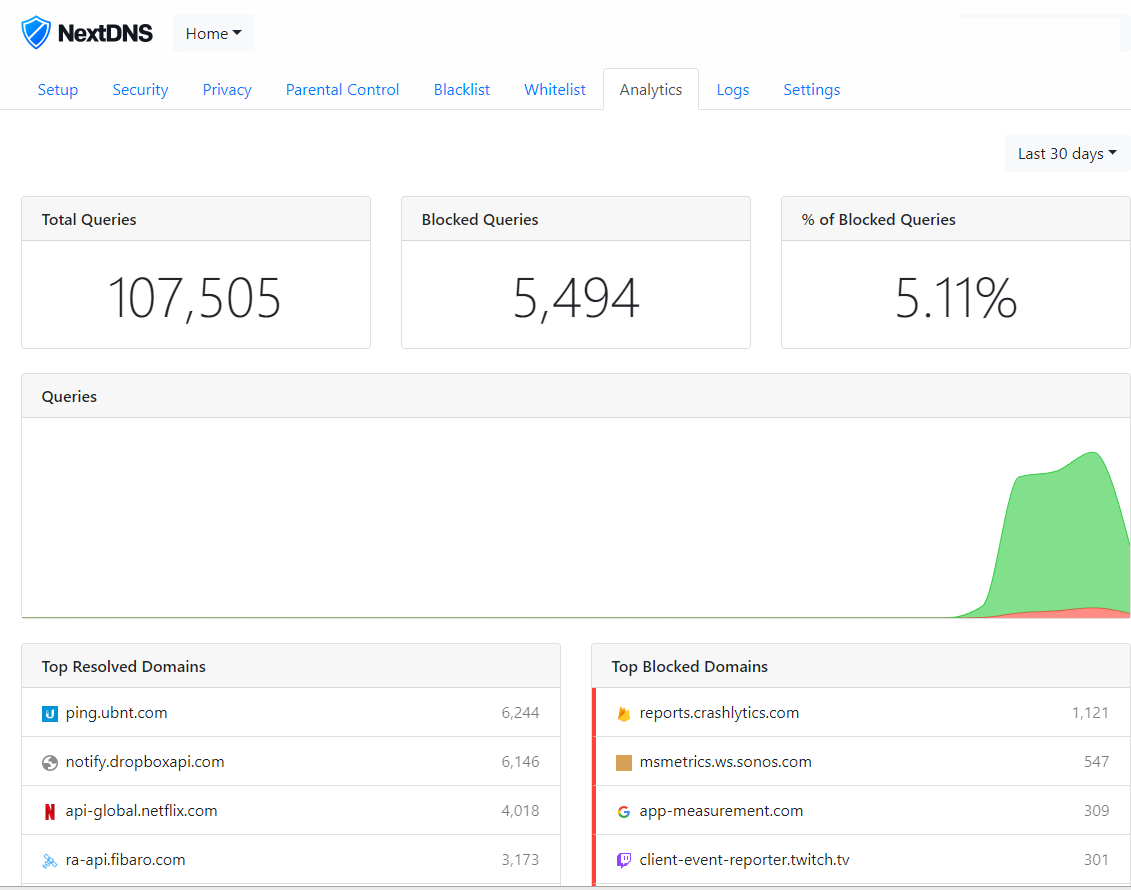Open the Last 30 days range dropdown
Image resolution: width=1131 pixels, height=890 pixels.
point(1068,154)
